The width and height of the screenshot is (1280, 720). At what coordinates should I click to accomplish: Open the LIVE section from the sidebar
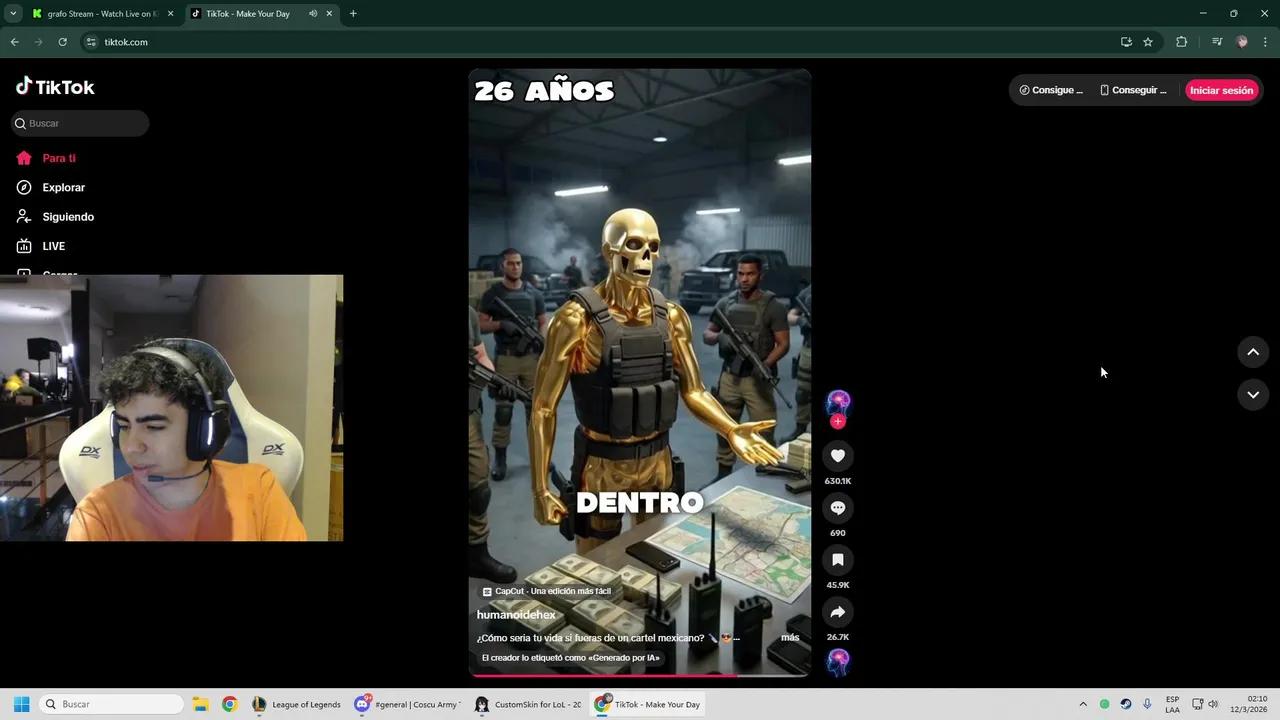click(x=54, y=245)
